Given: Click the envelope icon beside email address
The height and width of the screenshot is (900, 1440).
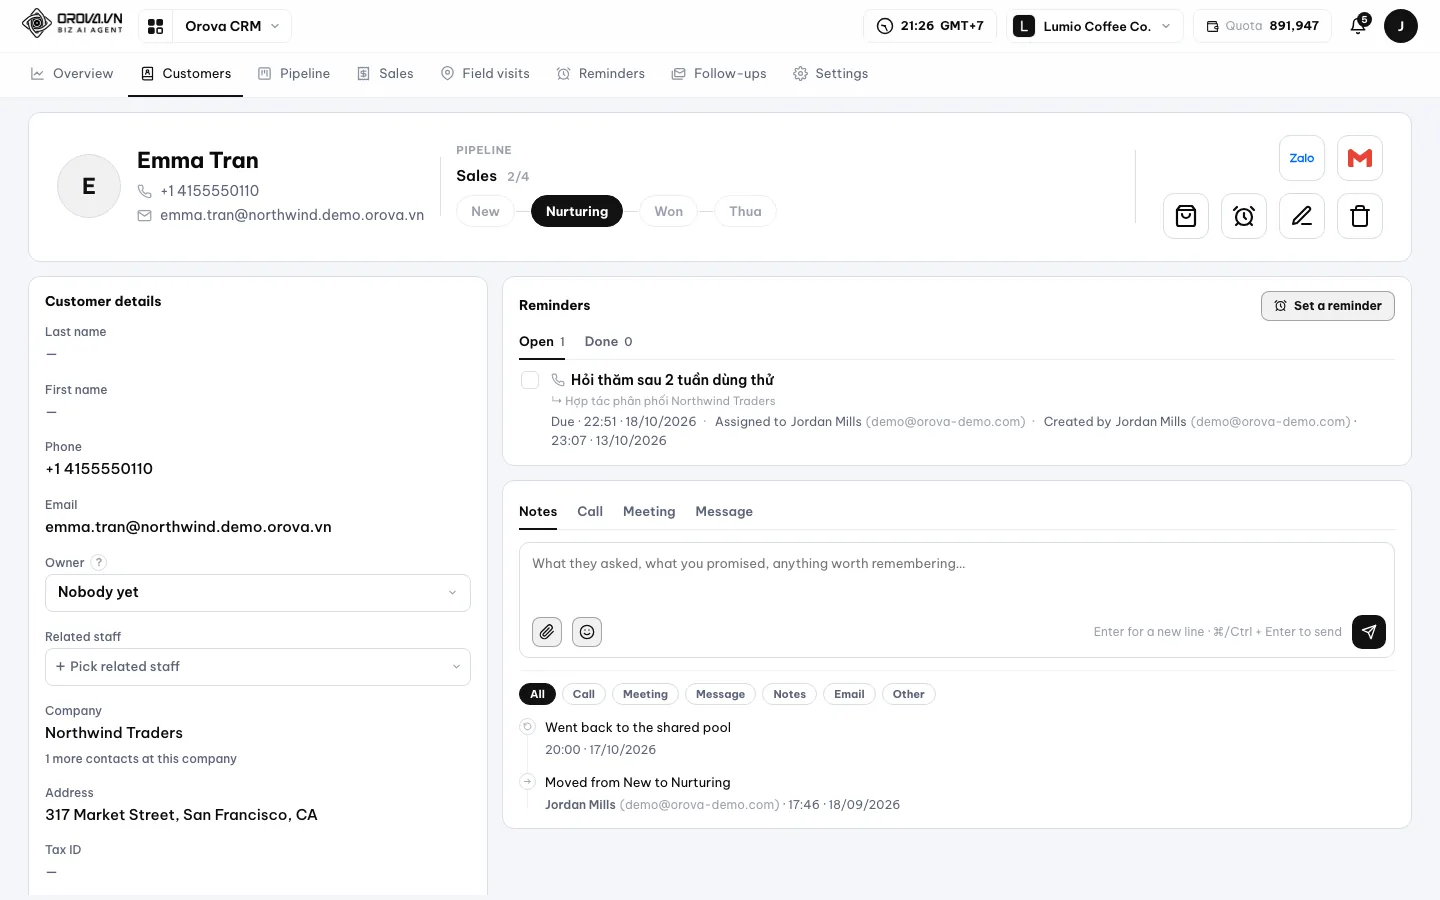Looking at the screenshot, I should tap(145, 215).
